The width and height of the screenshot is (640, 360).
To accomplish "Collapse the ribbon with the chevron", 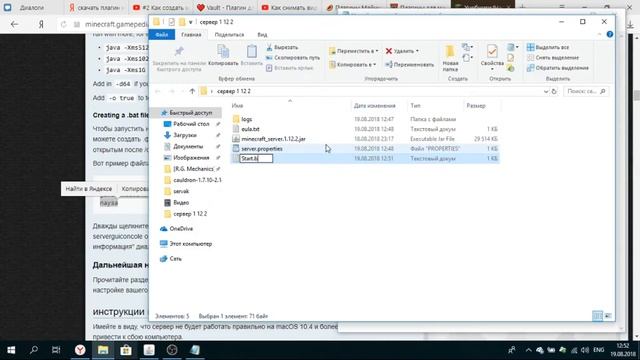I will [599, 34].
